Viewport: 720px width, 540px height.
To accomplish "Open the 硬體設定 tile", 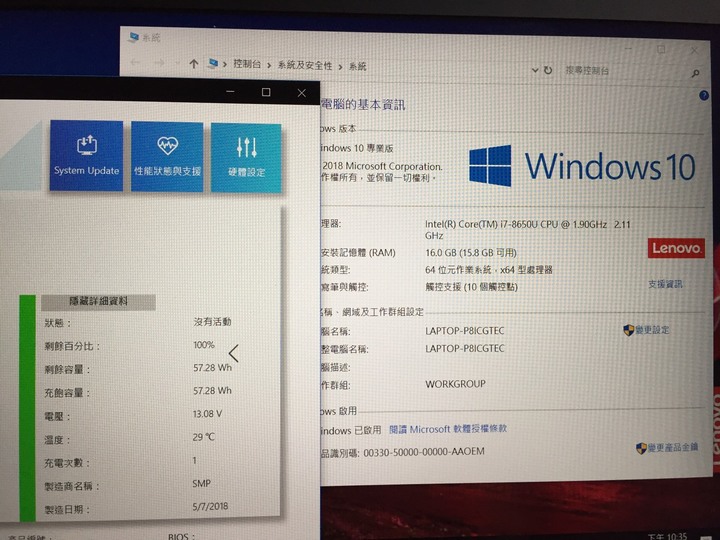I will point(246,158).
